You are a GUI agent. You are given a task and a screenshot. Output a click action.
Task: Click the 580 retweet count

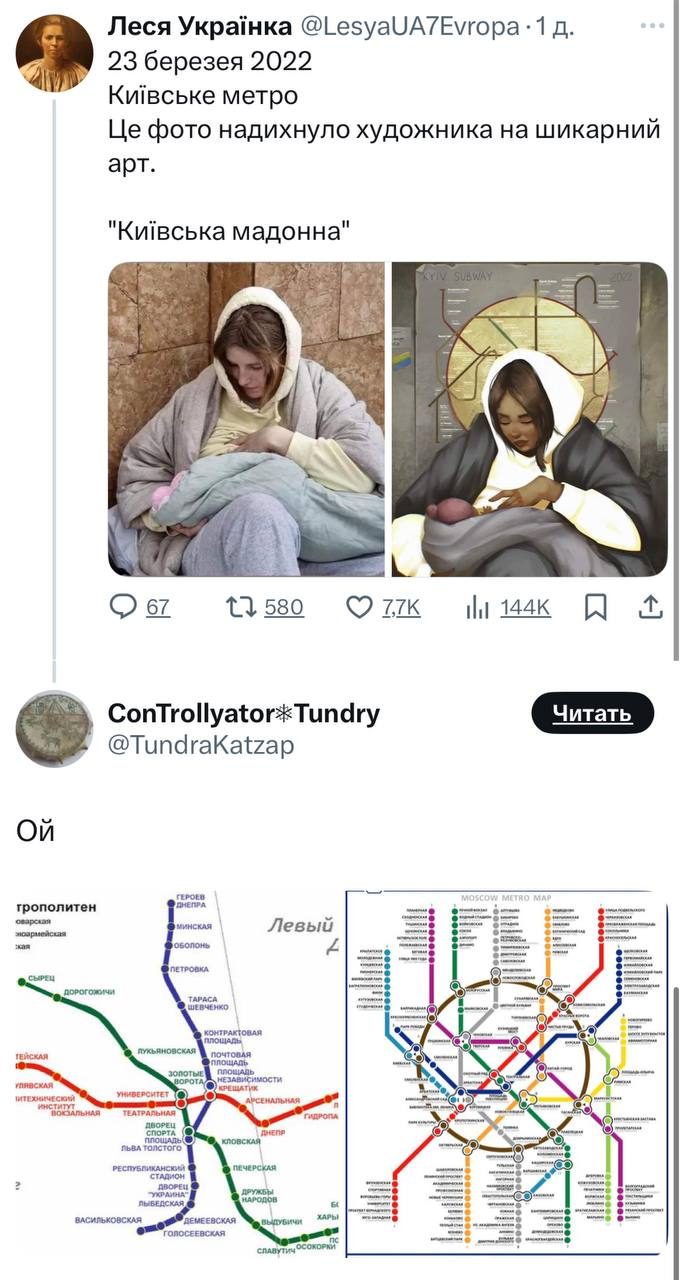click(284, 607)
